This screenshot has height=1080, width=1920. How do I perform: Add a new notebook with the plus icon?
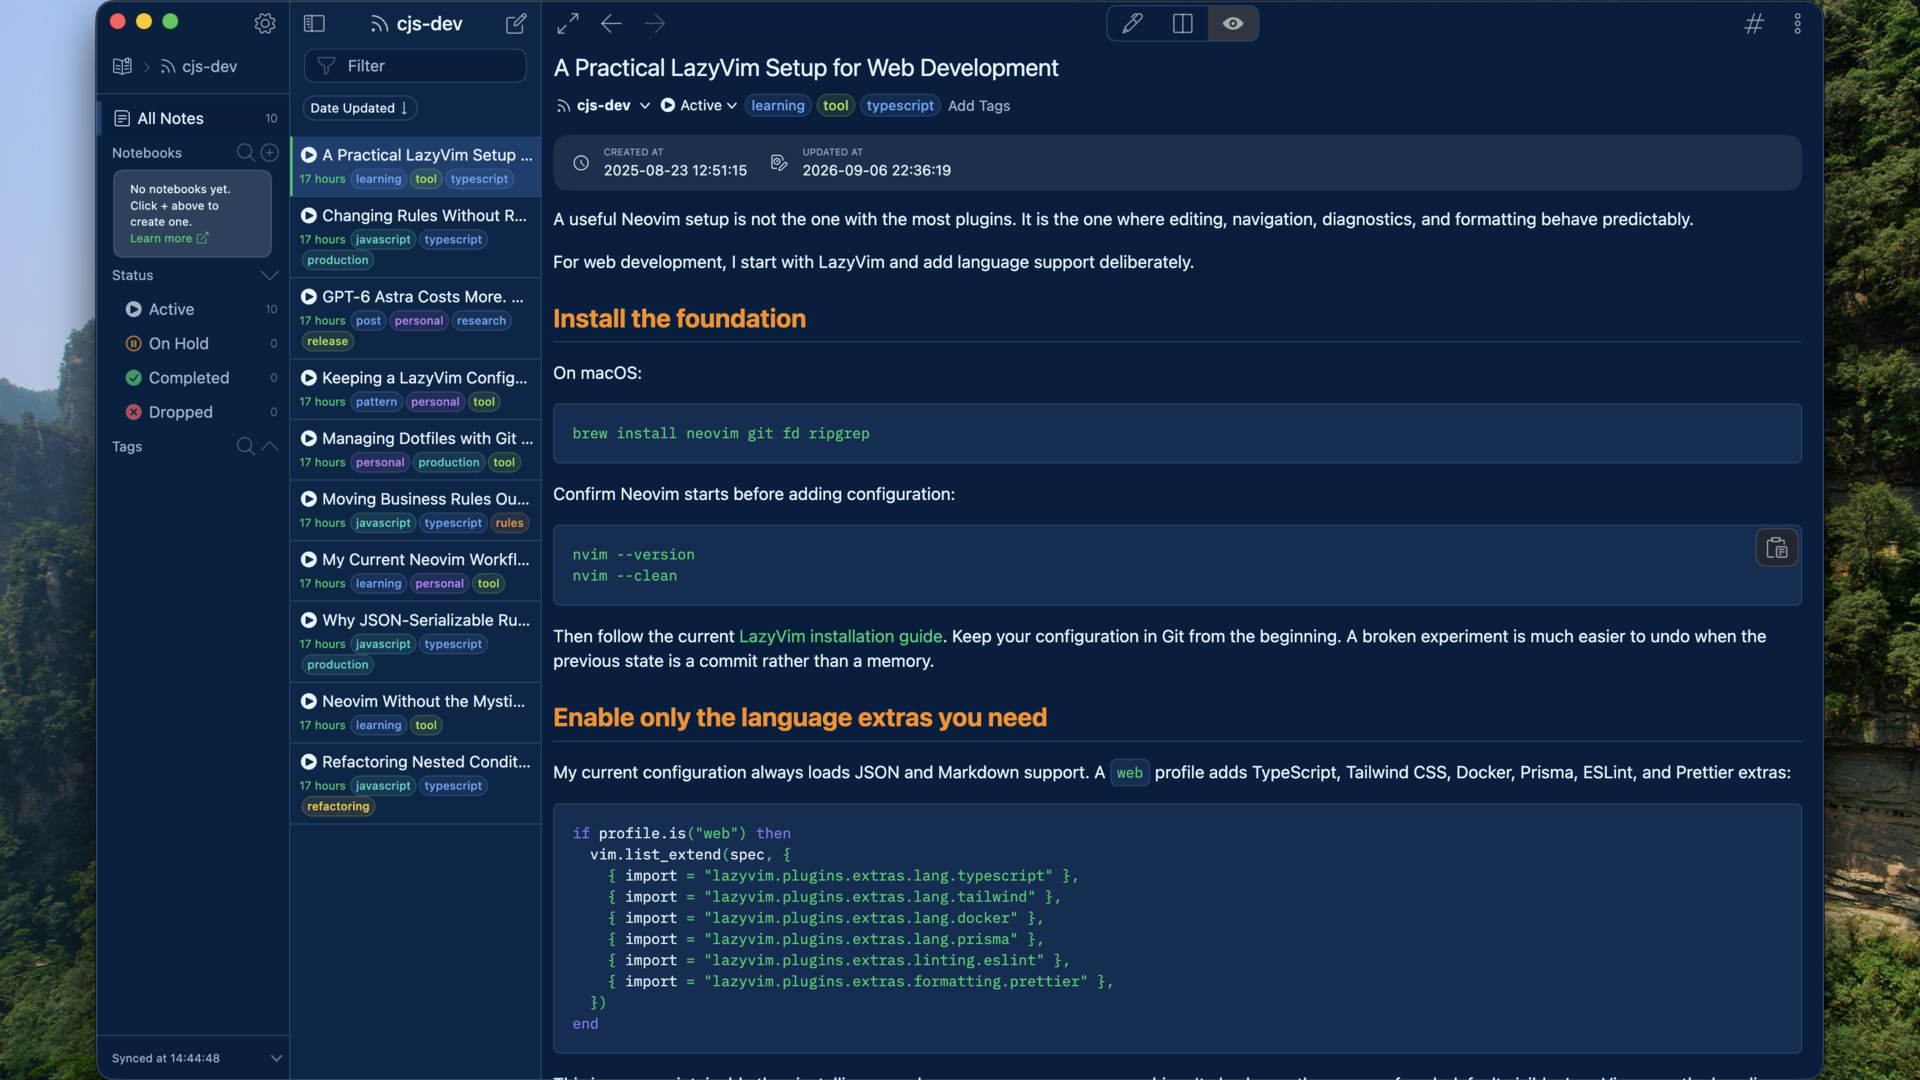(x=270, y=152)
